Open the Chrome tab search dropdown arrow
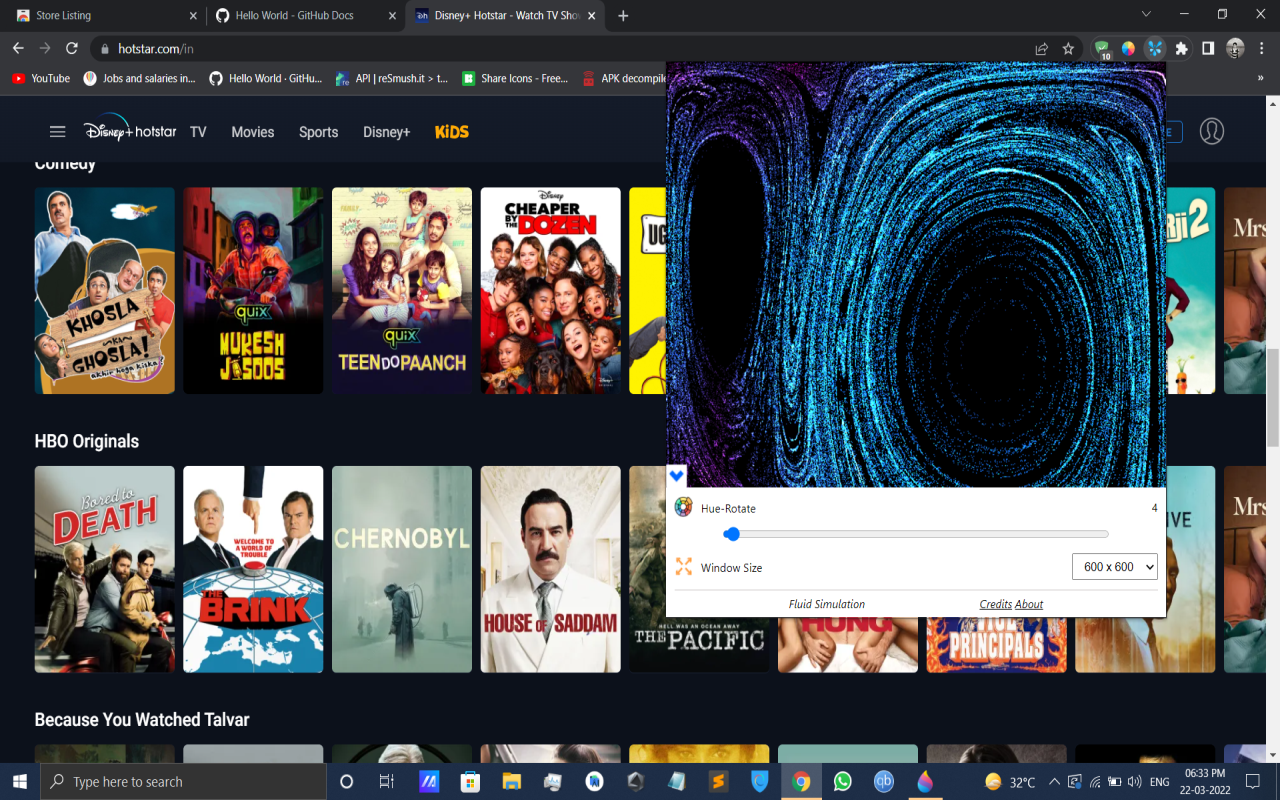Screen dimensions: 1280x800 pyautogui.click(x=1146, y=15)
